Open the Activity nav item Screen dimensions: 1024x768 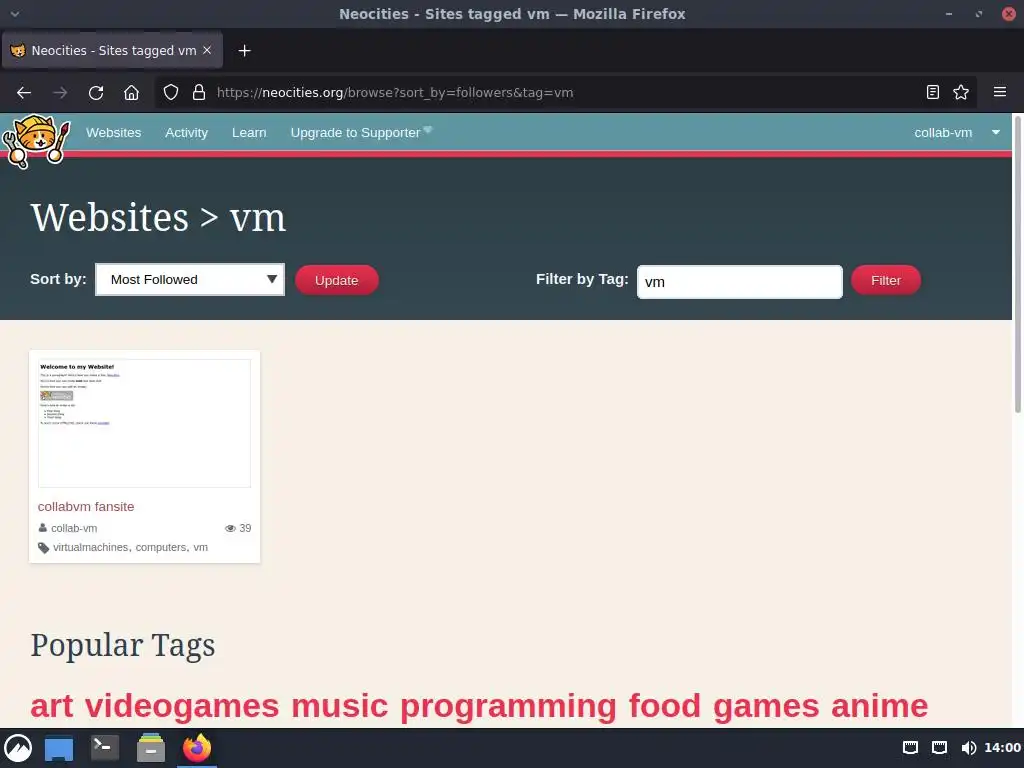187,133
